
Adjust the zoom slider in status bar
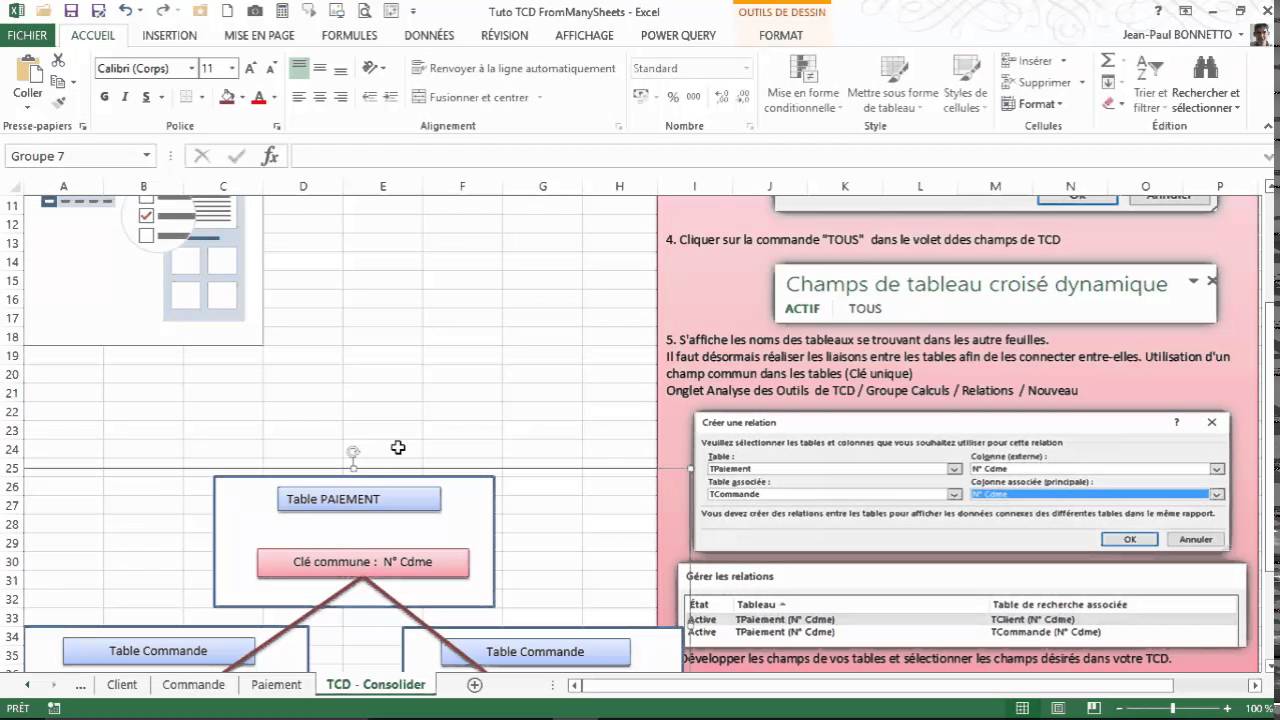(x=1173, y=708)
